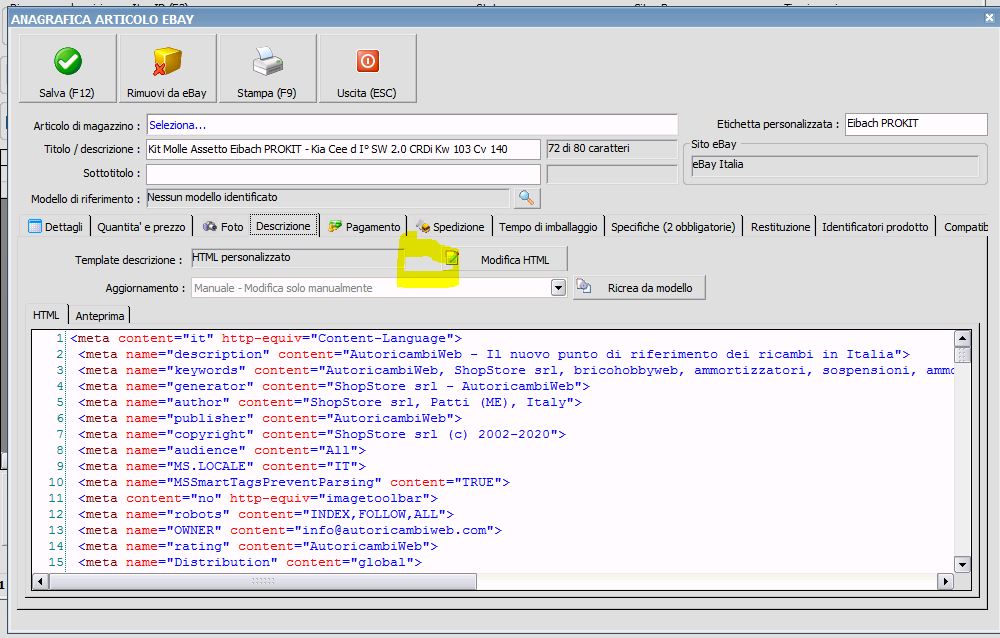
Task: Switch to the Anteprima preview tab
Action: click(101, 315)
